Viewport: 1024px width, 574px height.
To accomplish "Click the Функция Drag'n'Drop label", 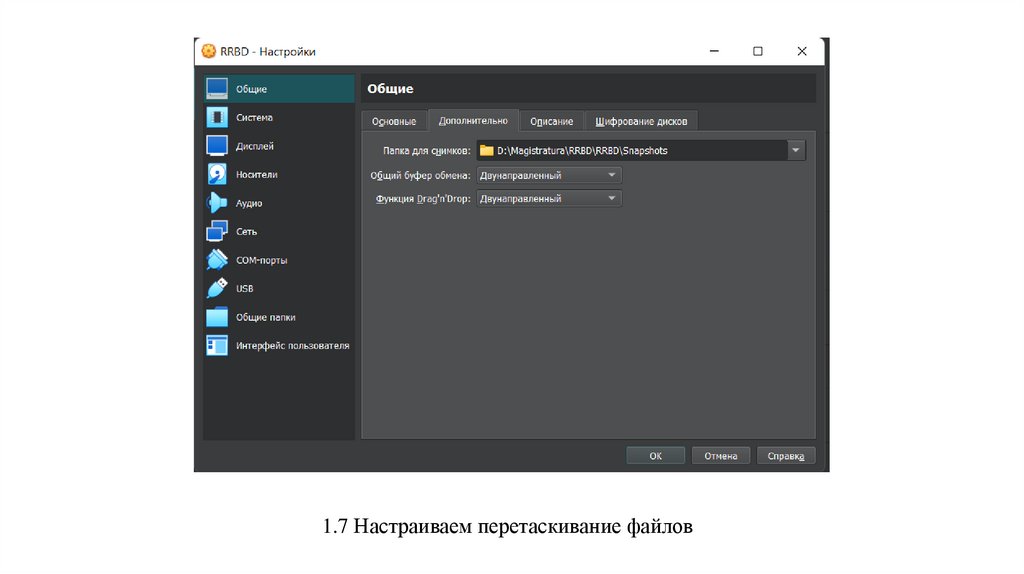I will pos(423,199).
